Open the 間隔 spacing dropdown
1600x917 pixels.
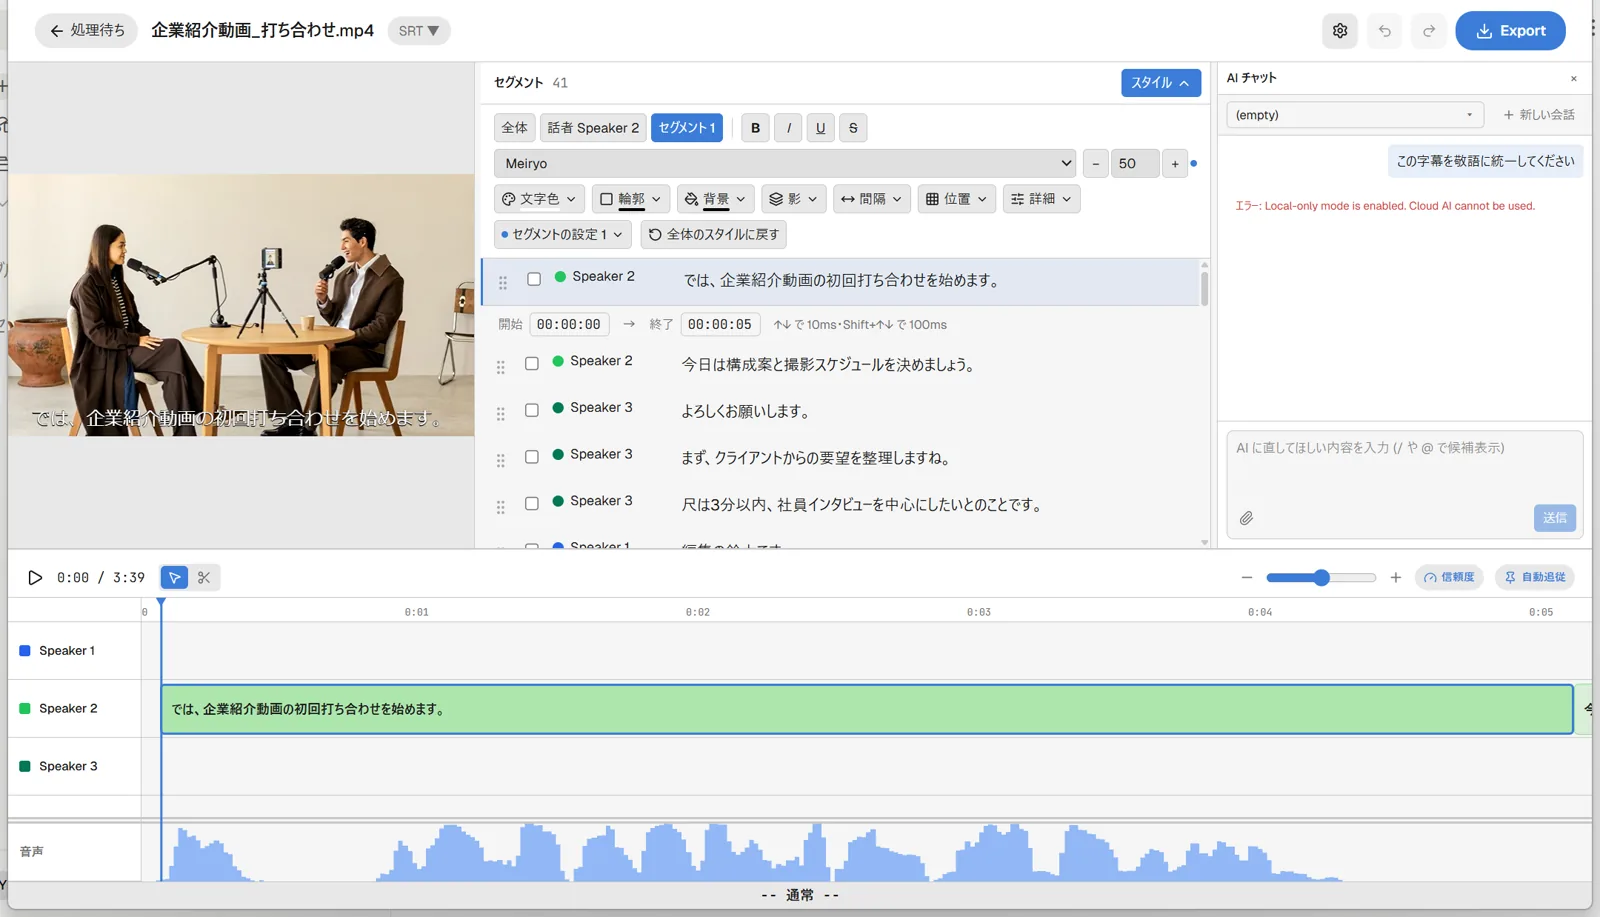point(872,199)
